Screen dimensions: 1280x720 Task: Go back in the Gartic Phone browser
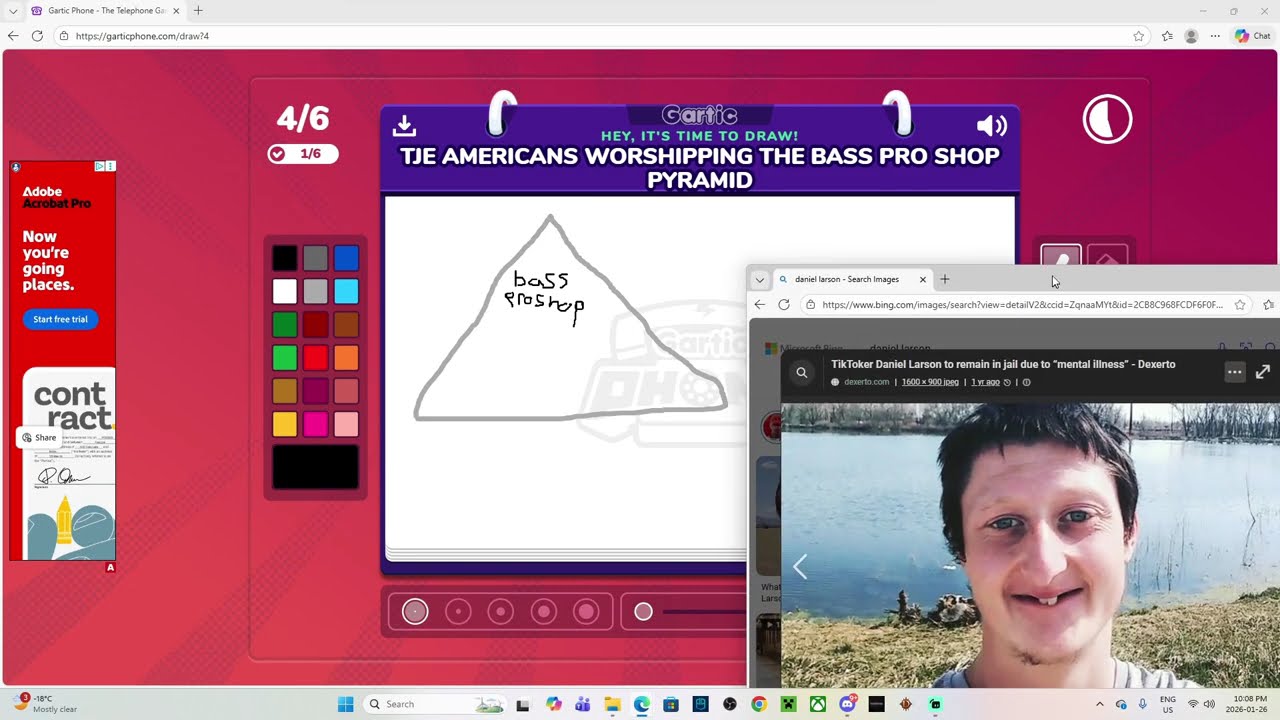(x=13, y=36)
